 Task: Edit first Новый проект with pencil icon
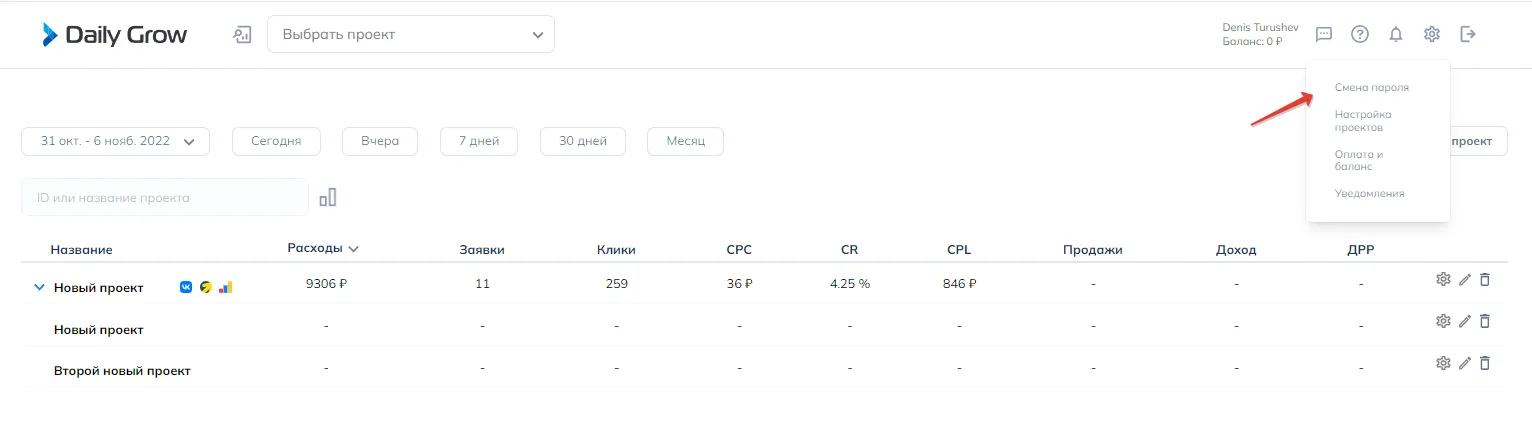coord(1465,279)
